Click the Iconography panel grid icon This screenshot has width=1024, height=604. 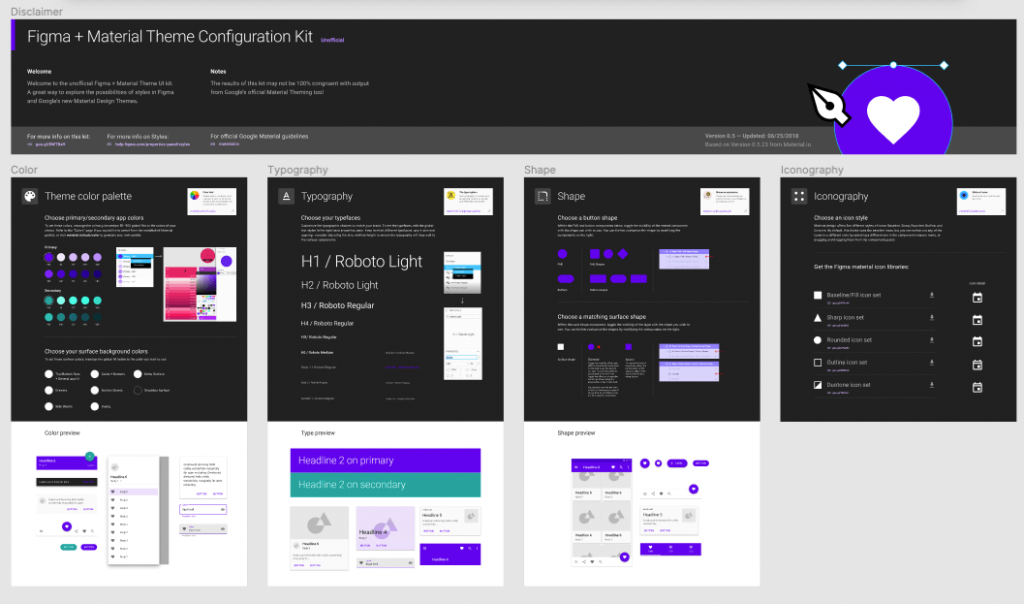click(x=797, y=196)
